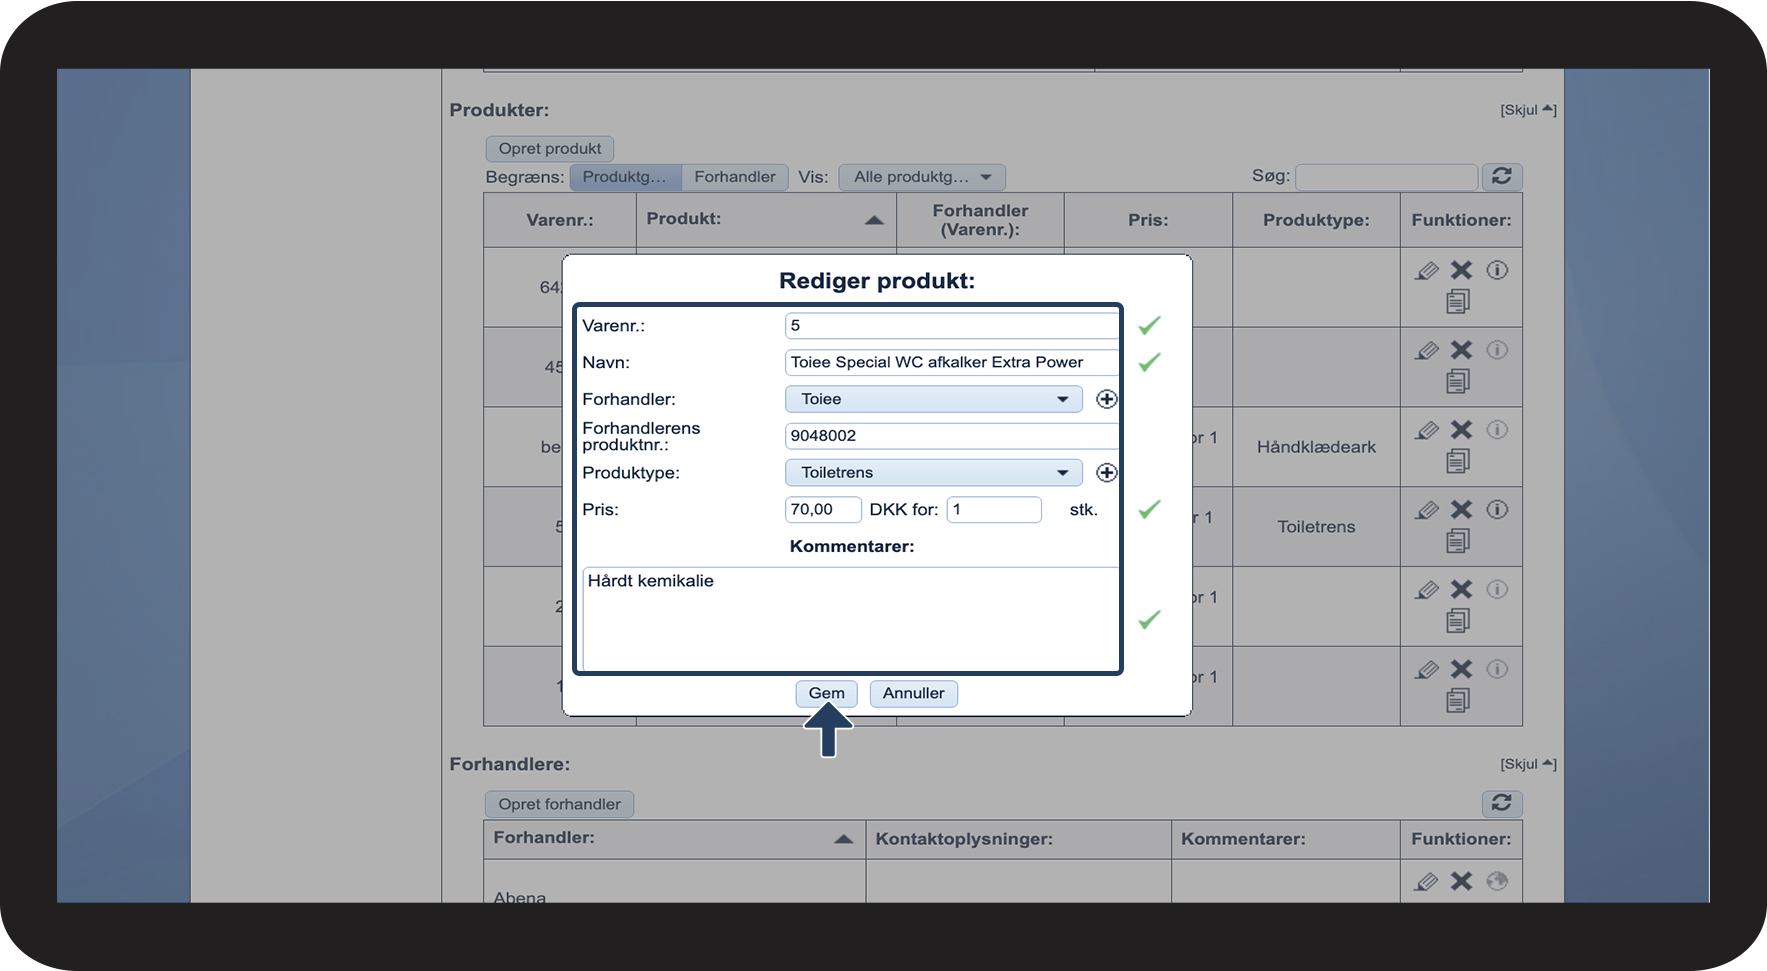Toggle Begræns filter to Forhandler
Screen dimensions: 1767x971
click(x=734, y=177)
